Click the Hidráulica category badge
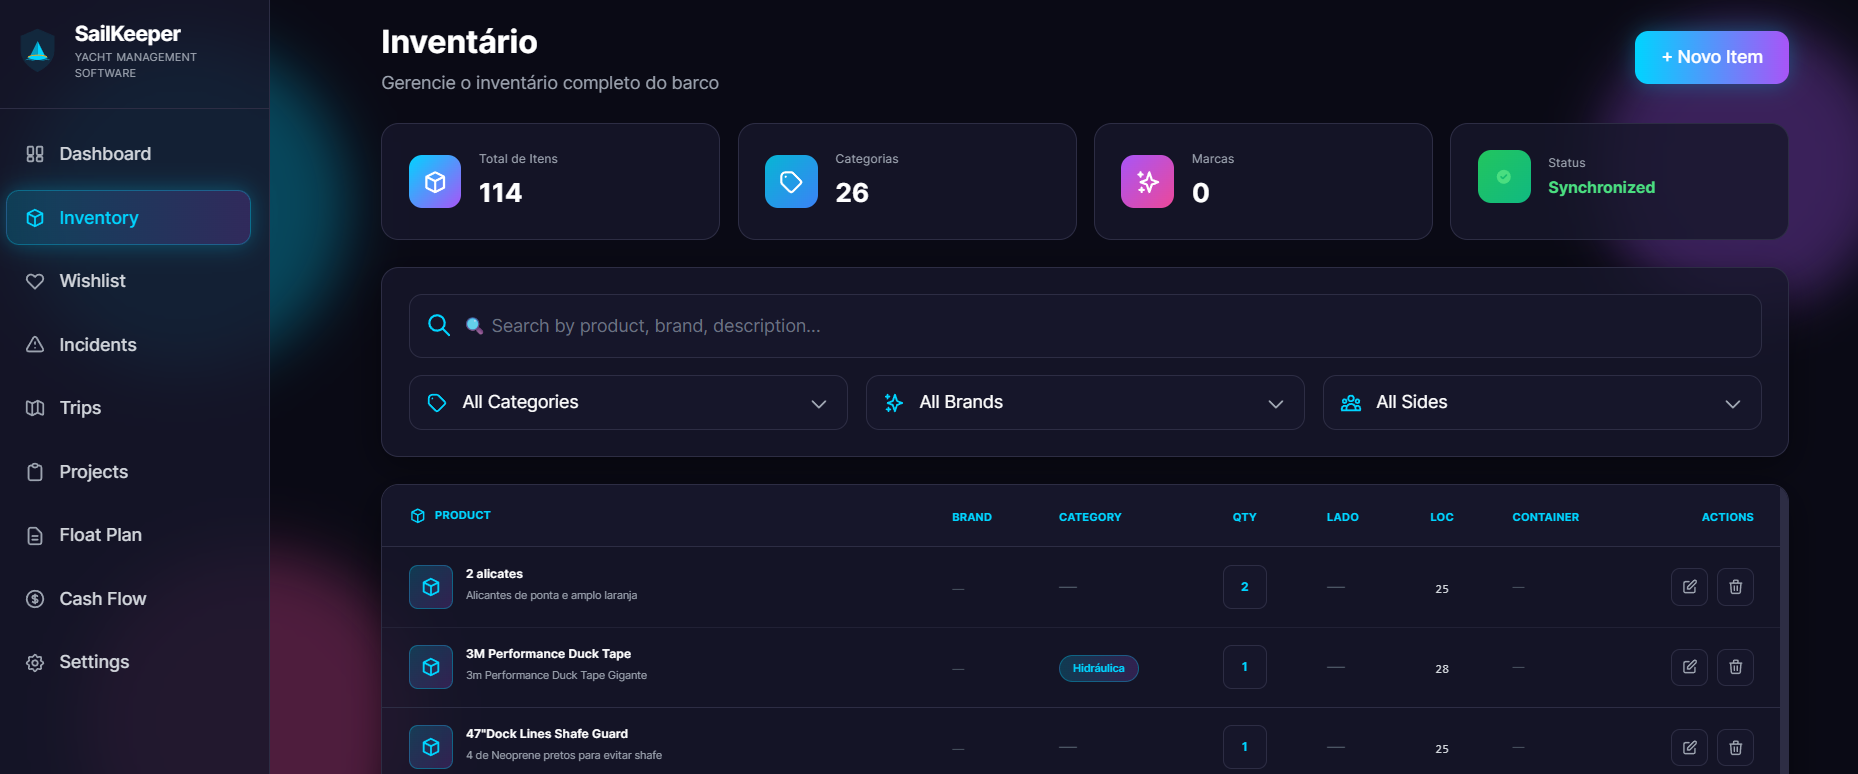 click(1098, 668)
